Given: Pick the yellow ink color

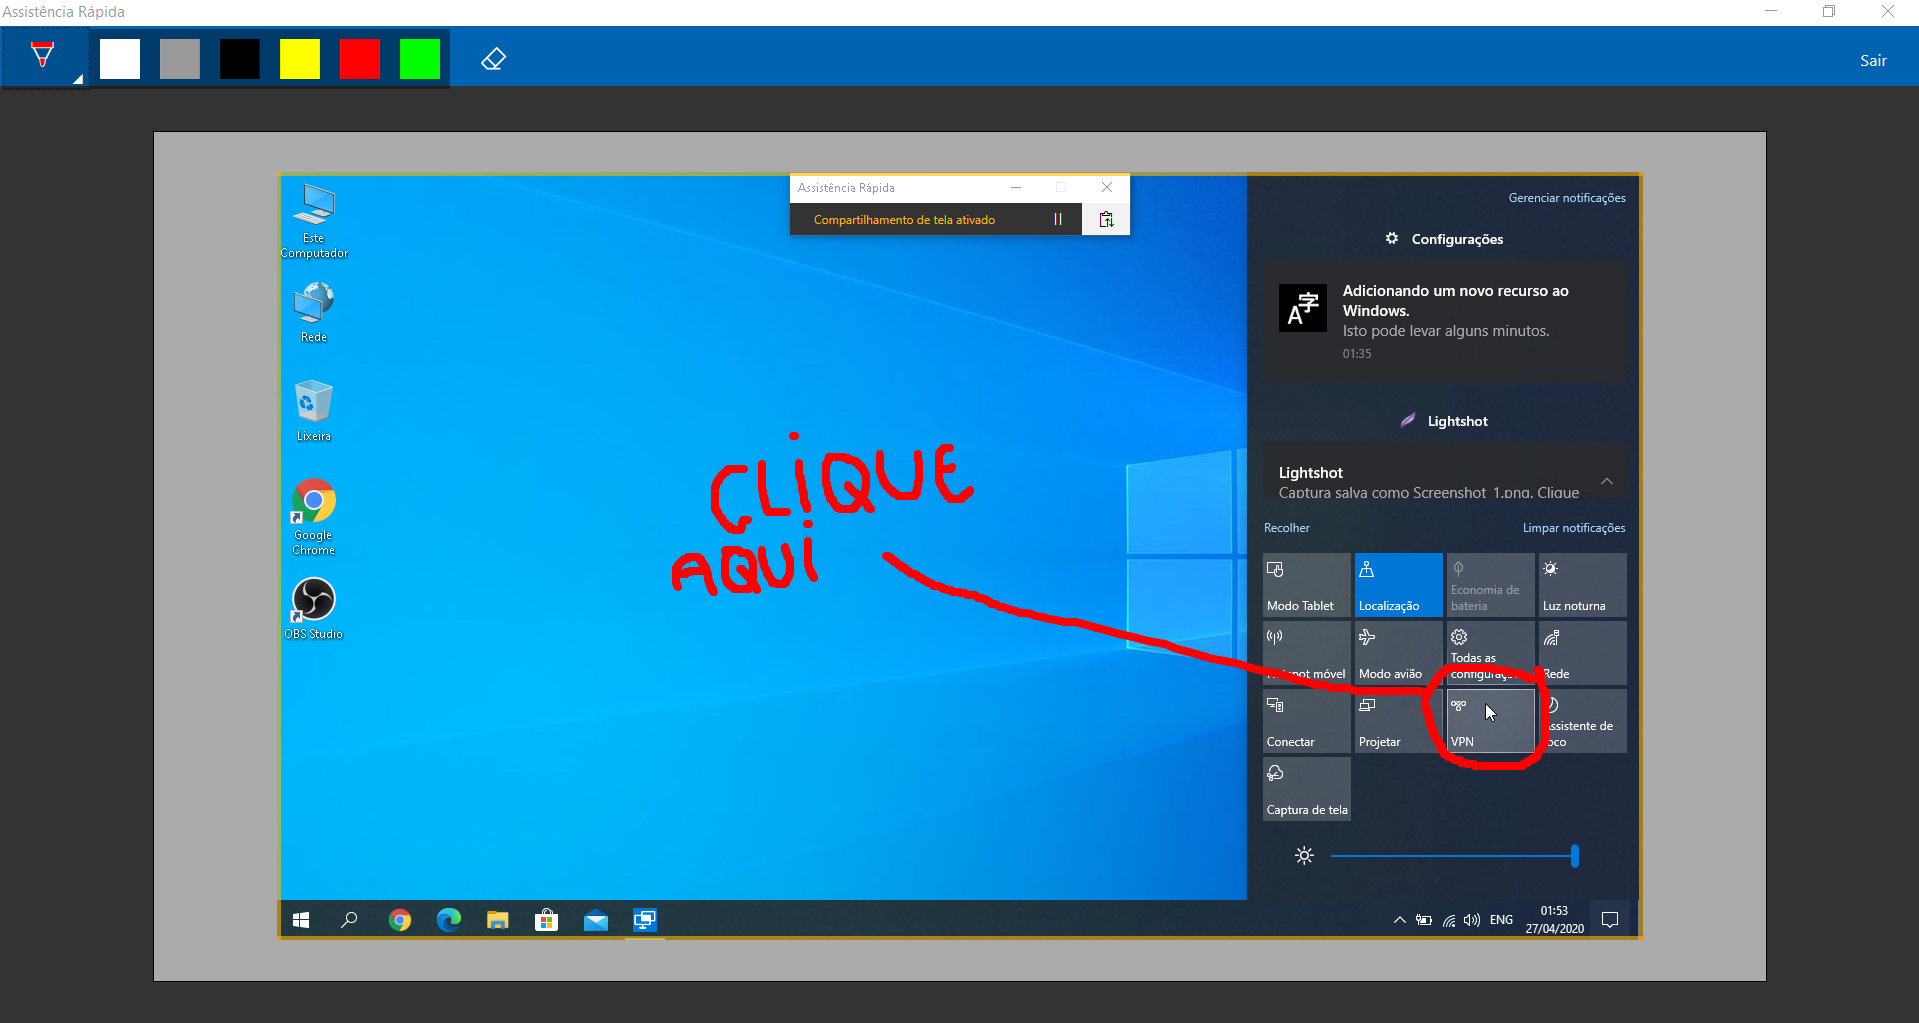Looking at the screenshot, I should pyautogui.click(x=300, y=59).
